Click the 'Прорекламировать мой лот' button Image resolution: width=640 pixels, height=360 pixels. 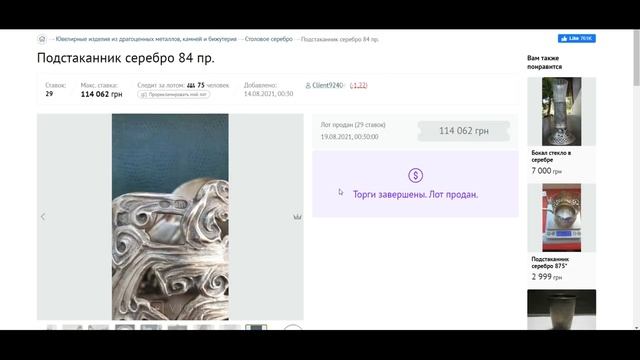[x=174, y=94]
